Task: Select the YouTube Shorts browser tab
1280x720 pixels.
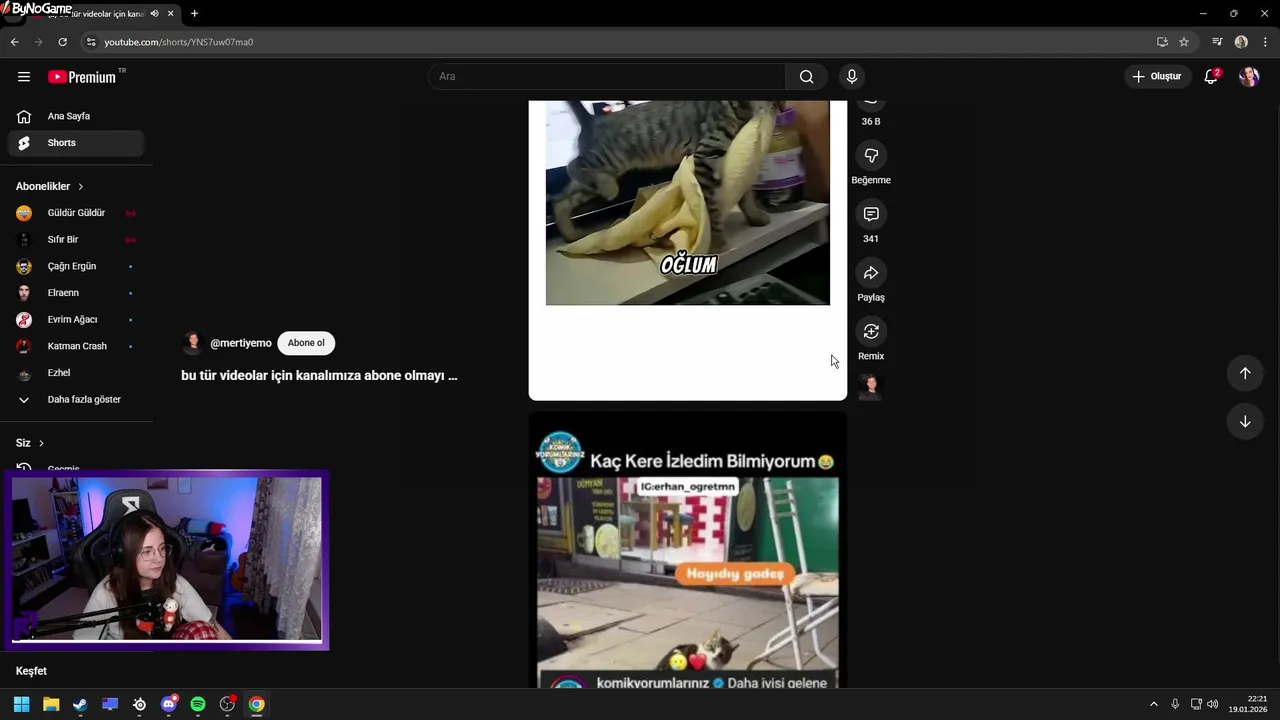Action: coord(95,14)
